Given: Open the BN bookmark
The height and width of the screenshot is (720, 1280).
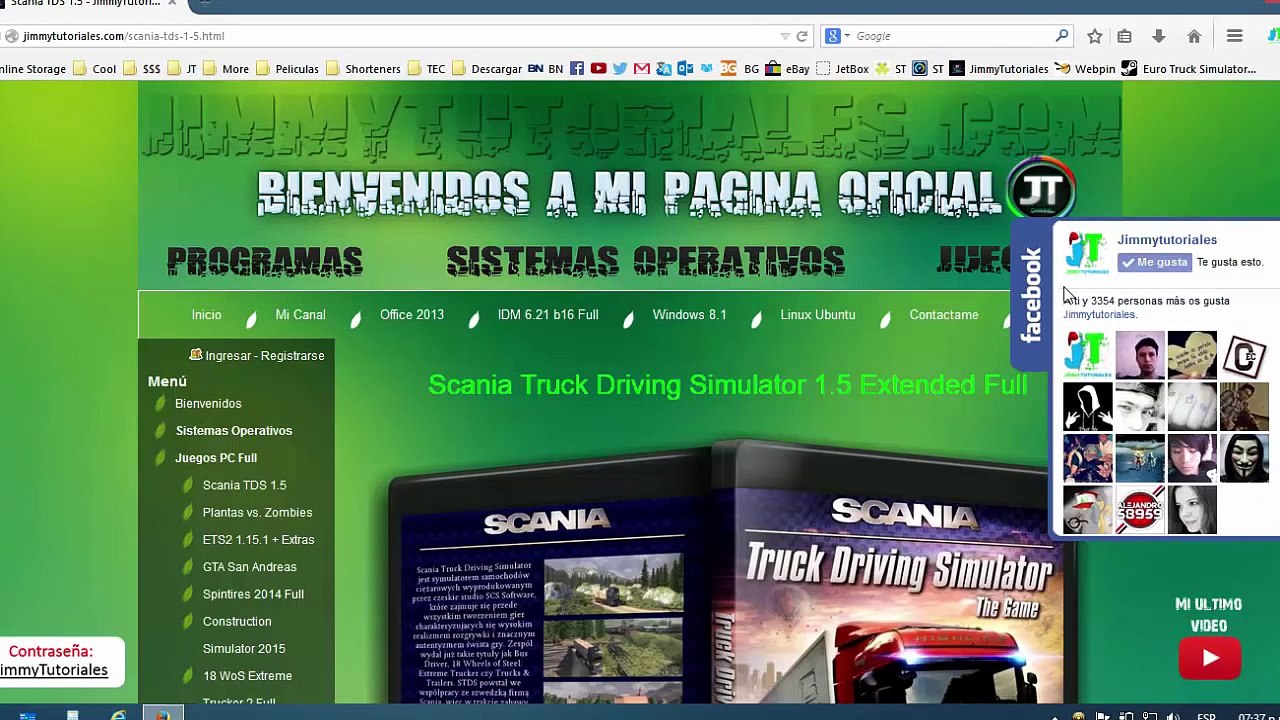Looking at the screenshot, I should point(546,68).
